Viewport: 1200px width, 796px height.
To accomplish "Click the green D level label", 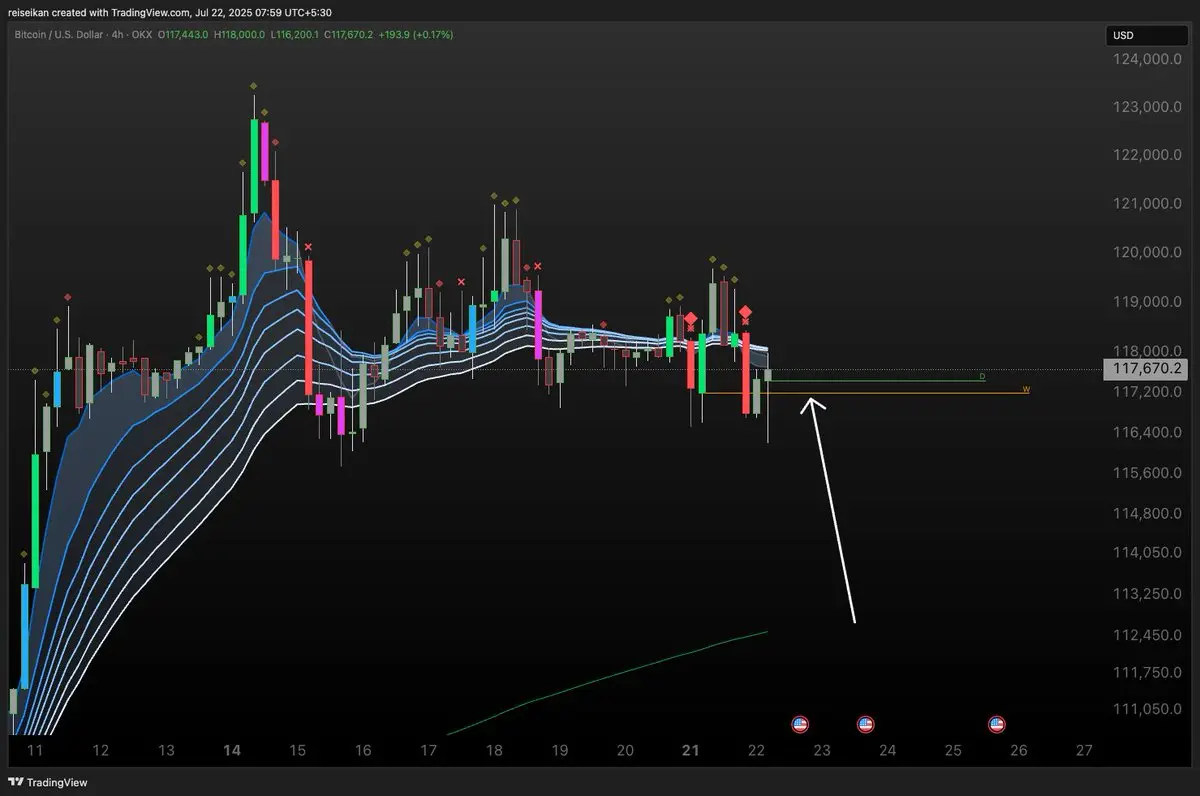I will point(982,377).
